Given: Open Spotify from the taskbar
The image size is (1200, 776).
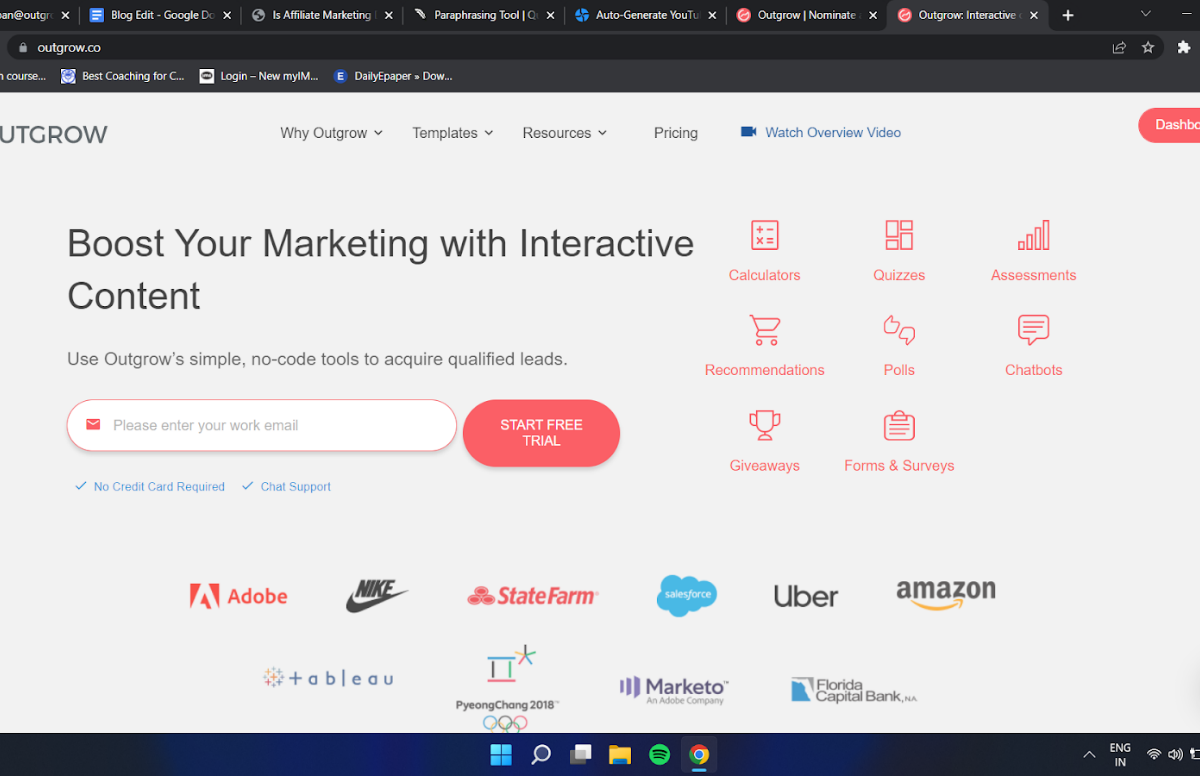Looking at the screenshot, I should [659, 755].
